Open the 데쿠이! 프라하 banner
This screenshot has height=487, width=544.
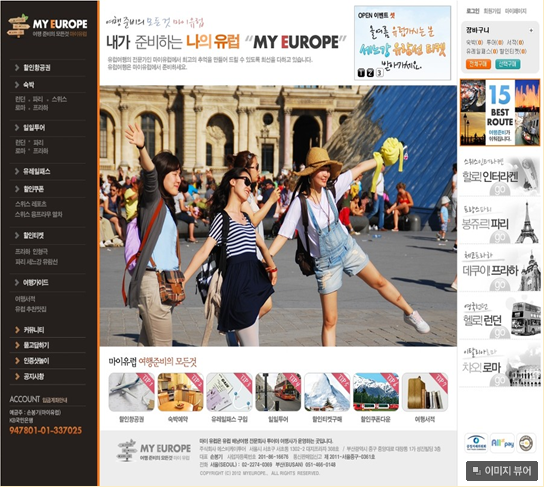[x=500, y=270]
